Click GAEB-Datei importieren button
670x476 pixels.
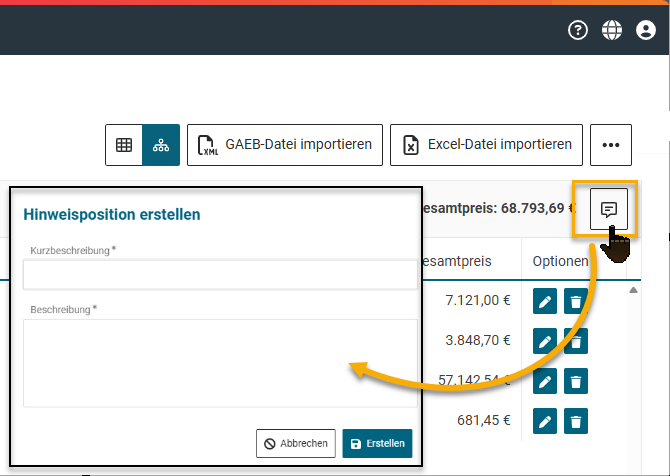click(x=284, y=145)
